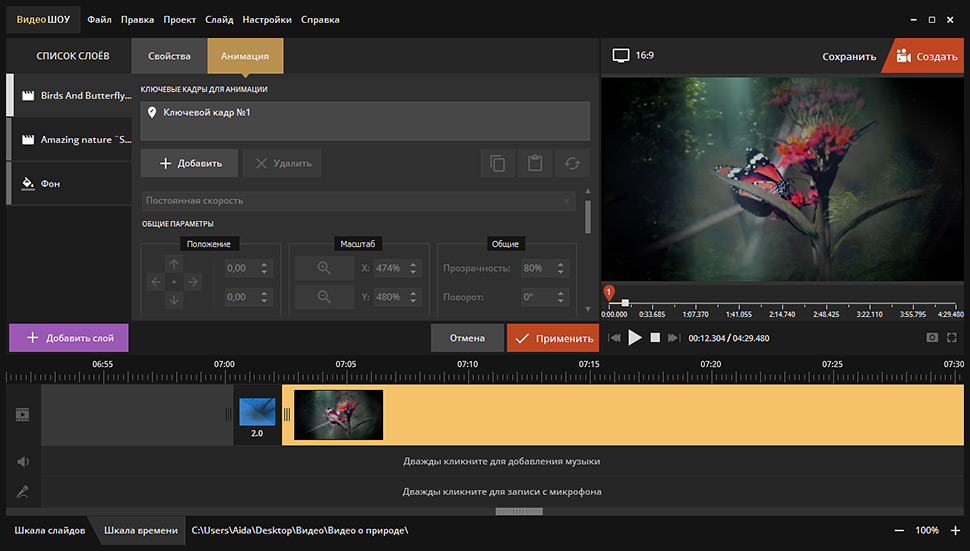Paste keyframe parameters icon
This screenshot has width=970, height=551.
(534, 163)
